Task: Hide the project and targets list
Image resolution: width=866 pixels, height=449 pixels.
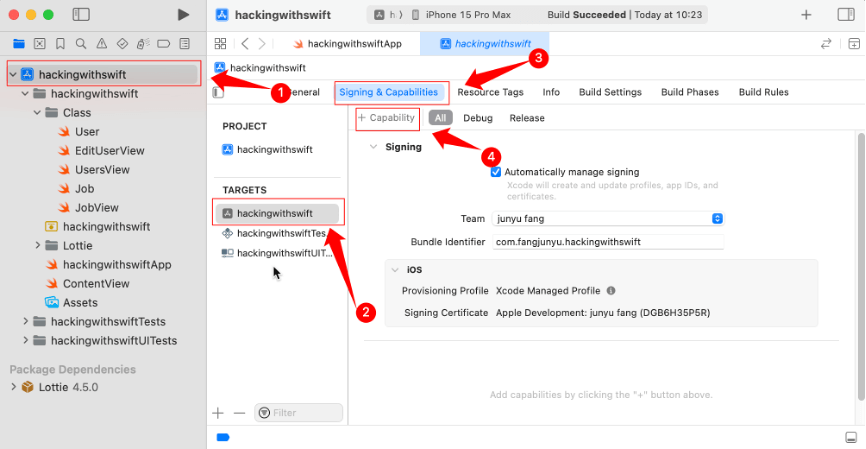Action: tap(218, 92)
